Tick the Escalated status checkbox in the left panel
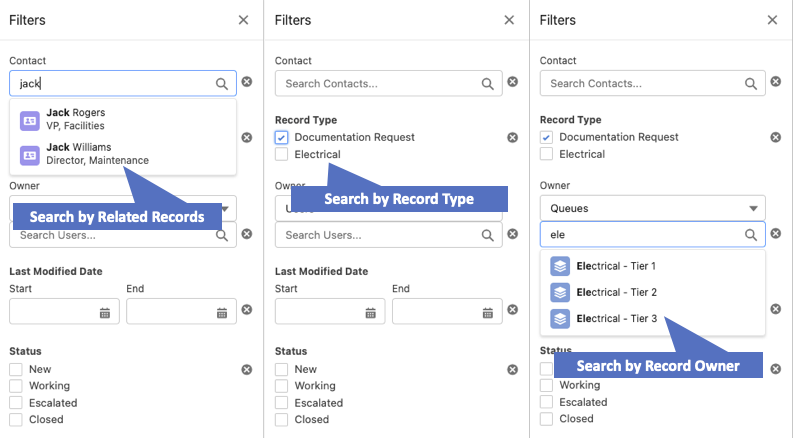The width and height of the screenshot is (793, 438). coord(16,403)
